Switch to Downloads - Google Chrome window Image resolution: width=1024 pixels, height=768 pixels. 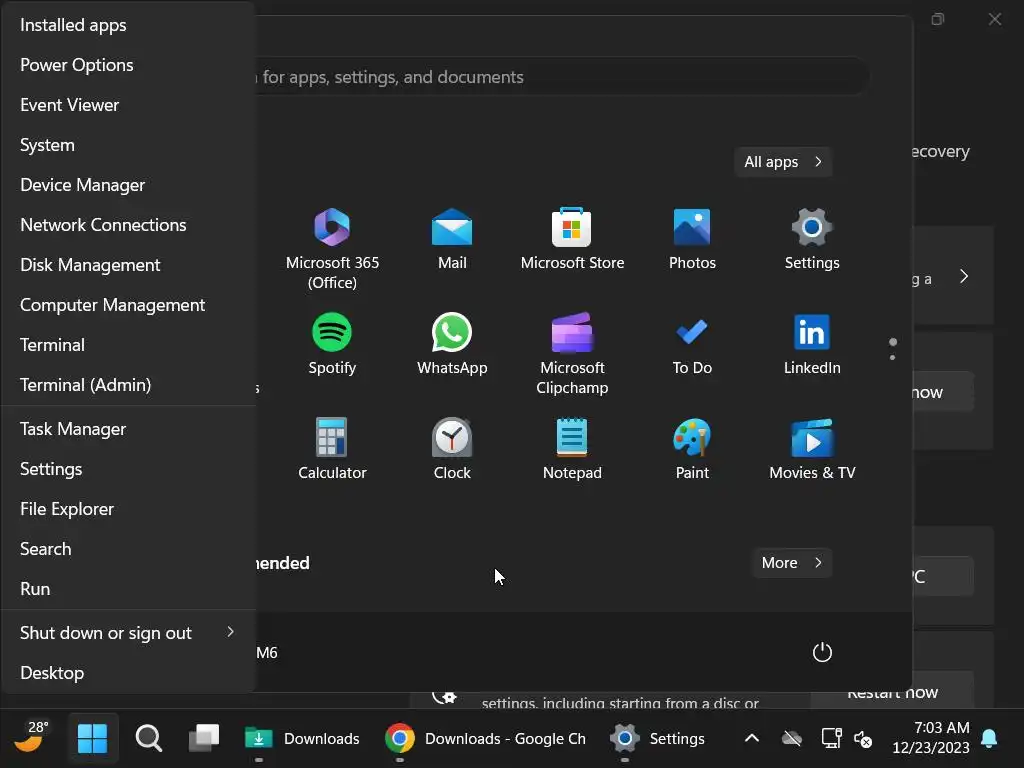(486, 738)
